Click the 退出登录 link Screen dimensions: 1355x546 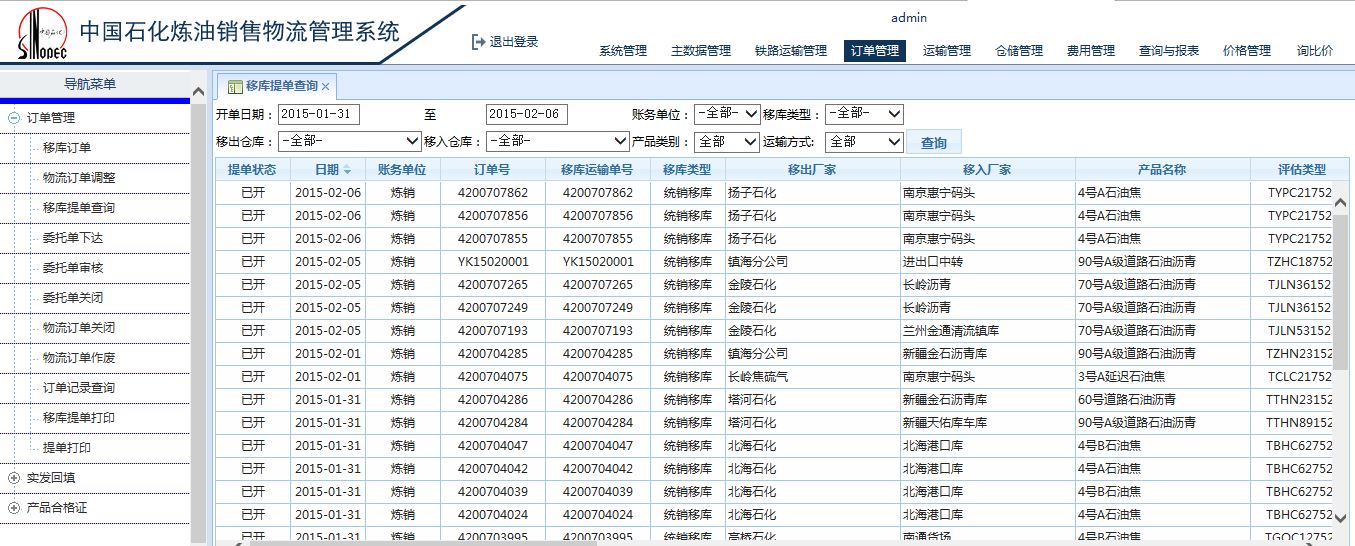(514, 42)
